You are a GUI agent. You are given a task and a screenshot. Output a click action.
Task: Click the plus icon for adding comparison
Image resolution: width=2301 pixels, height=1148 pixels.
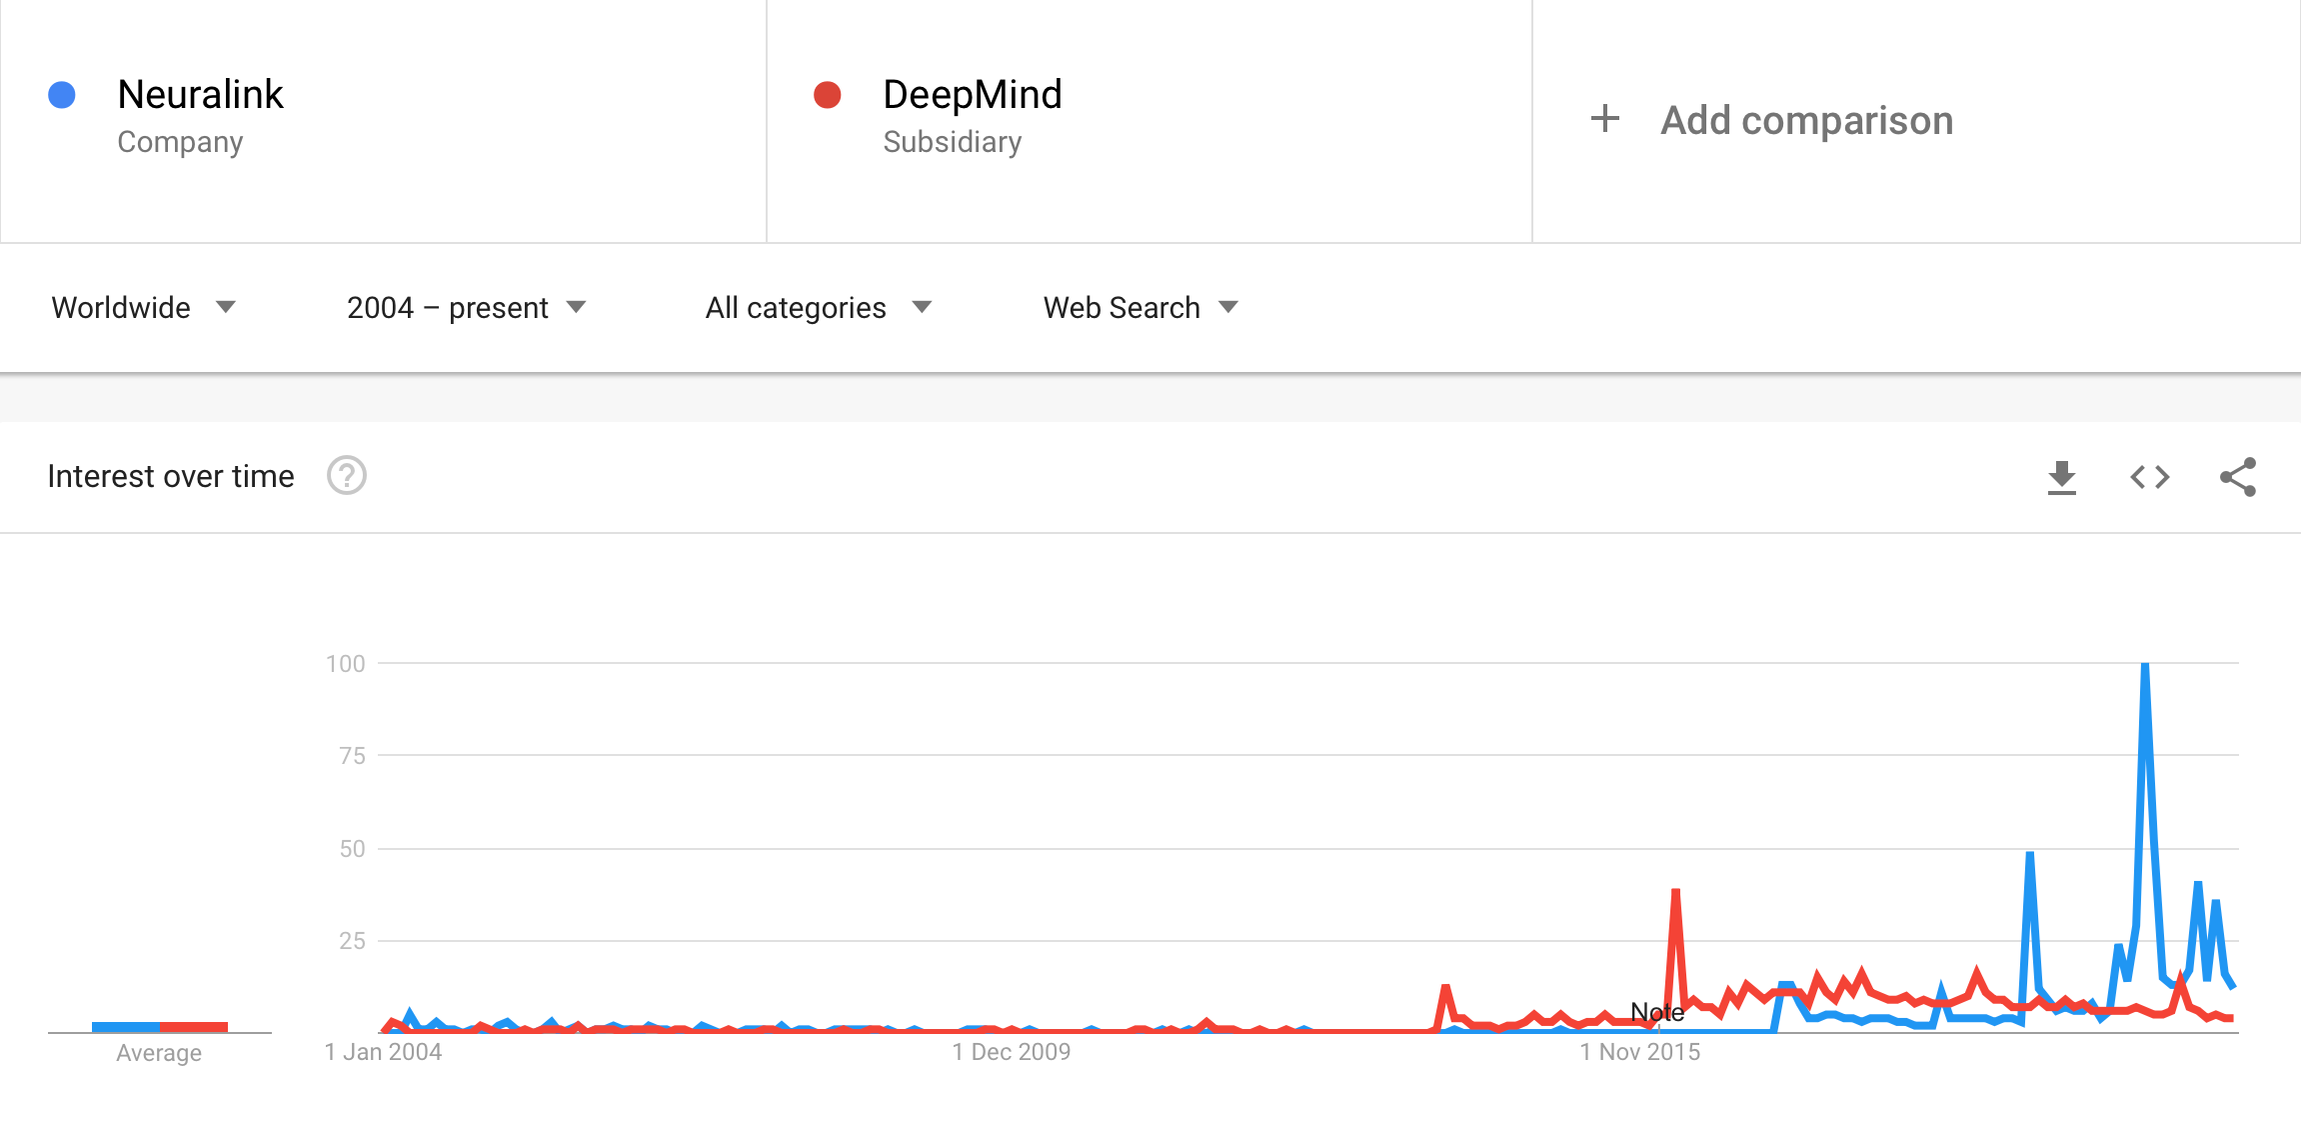tap(1605, 119)
